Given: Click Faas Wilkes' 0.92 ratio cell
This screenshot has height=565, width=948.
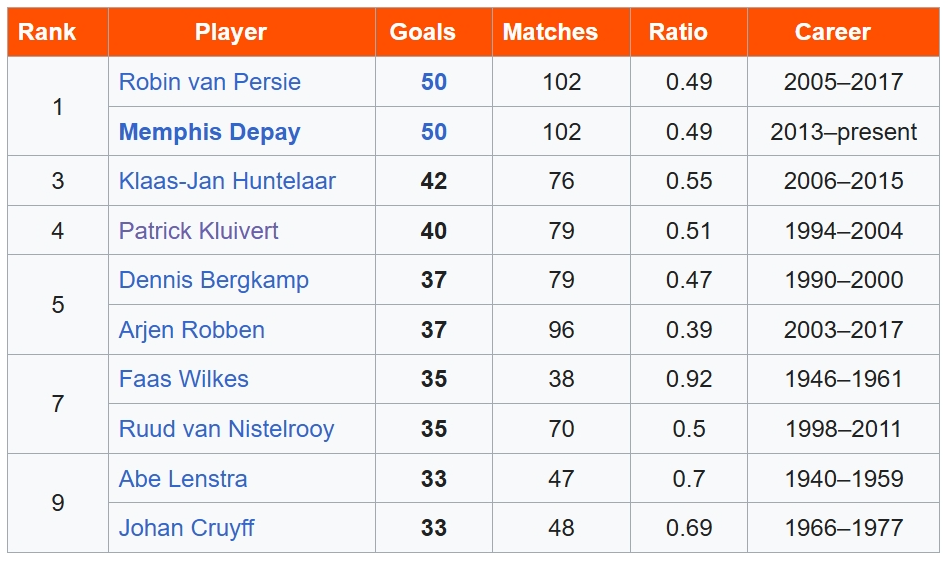Looking at the screenshot, I should [689, 379].
